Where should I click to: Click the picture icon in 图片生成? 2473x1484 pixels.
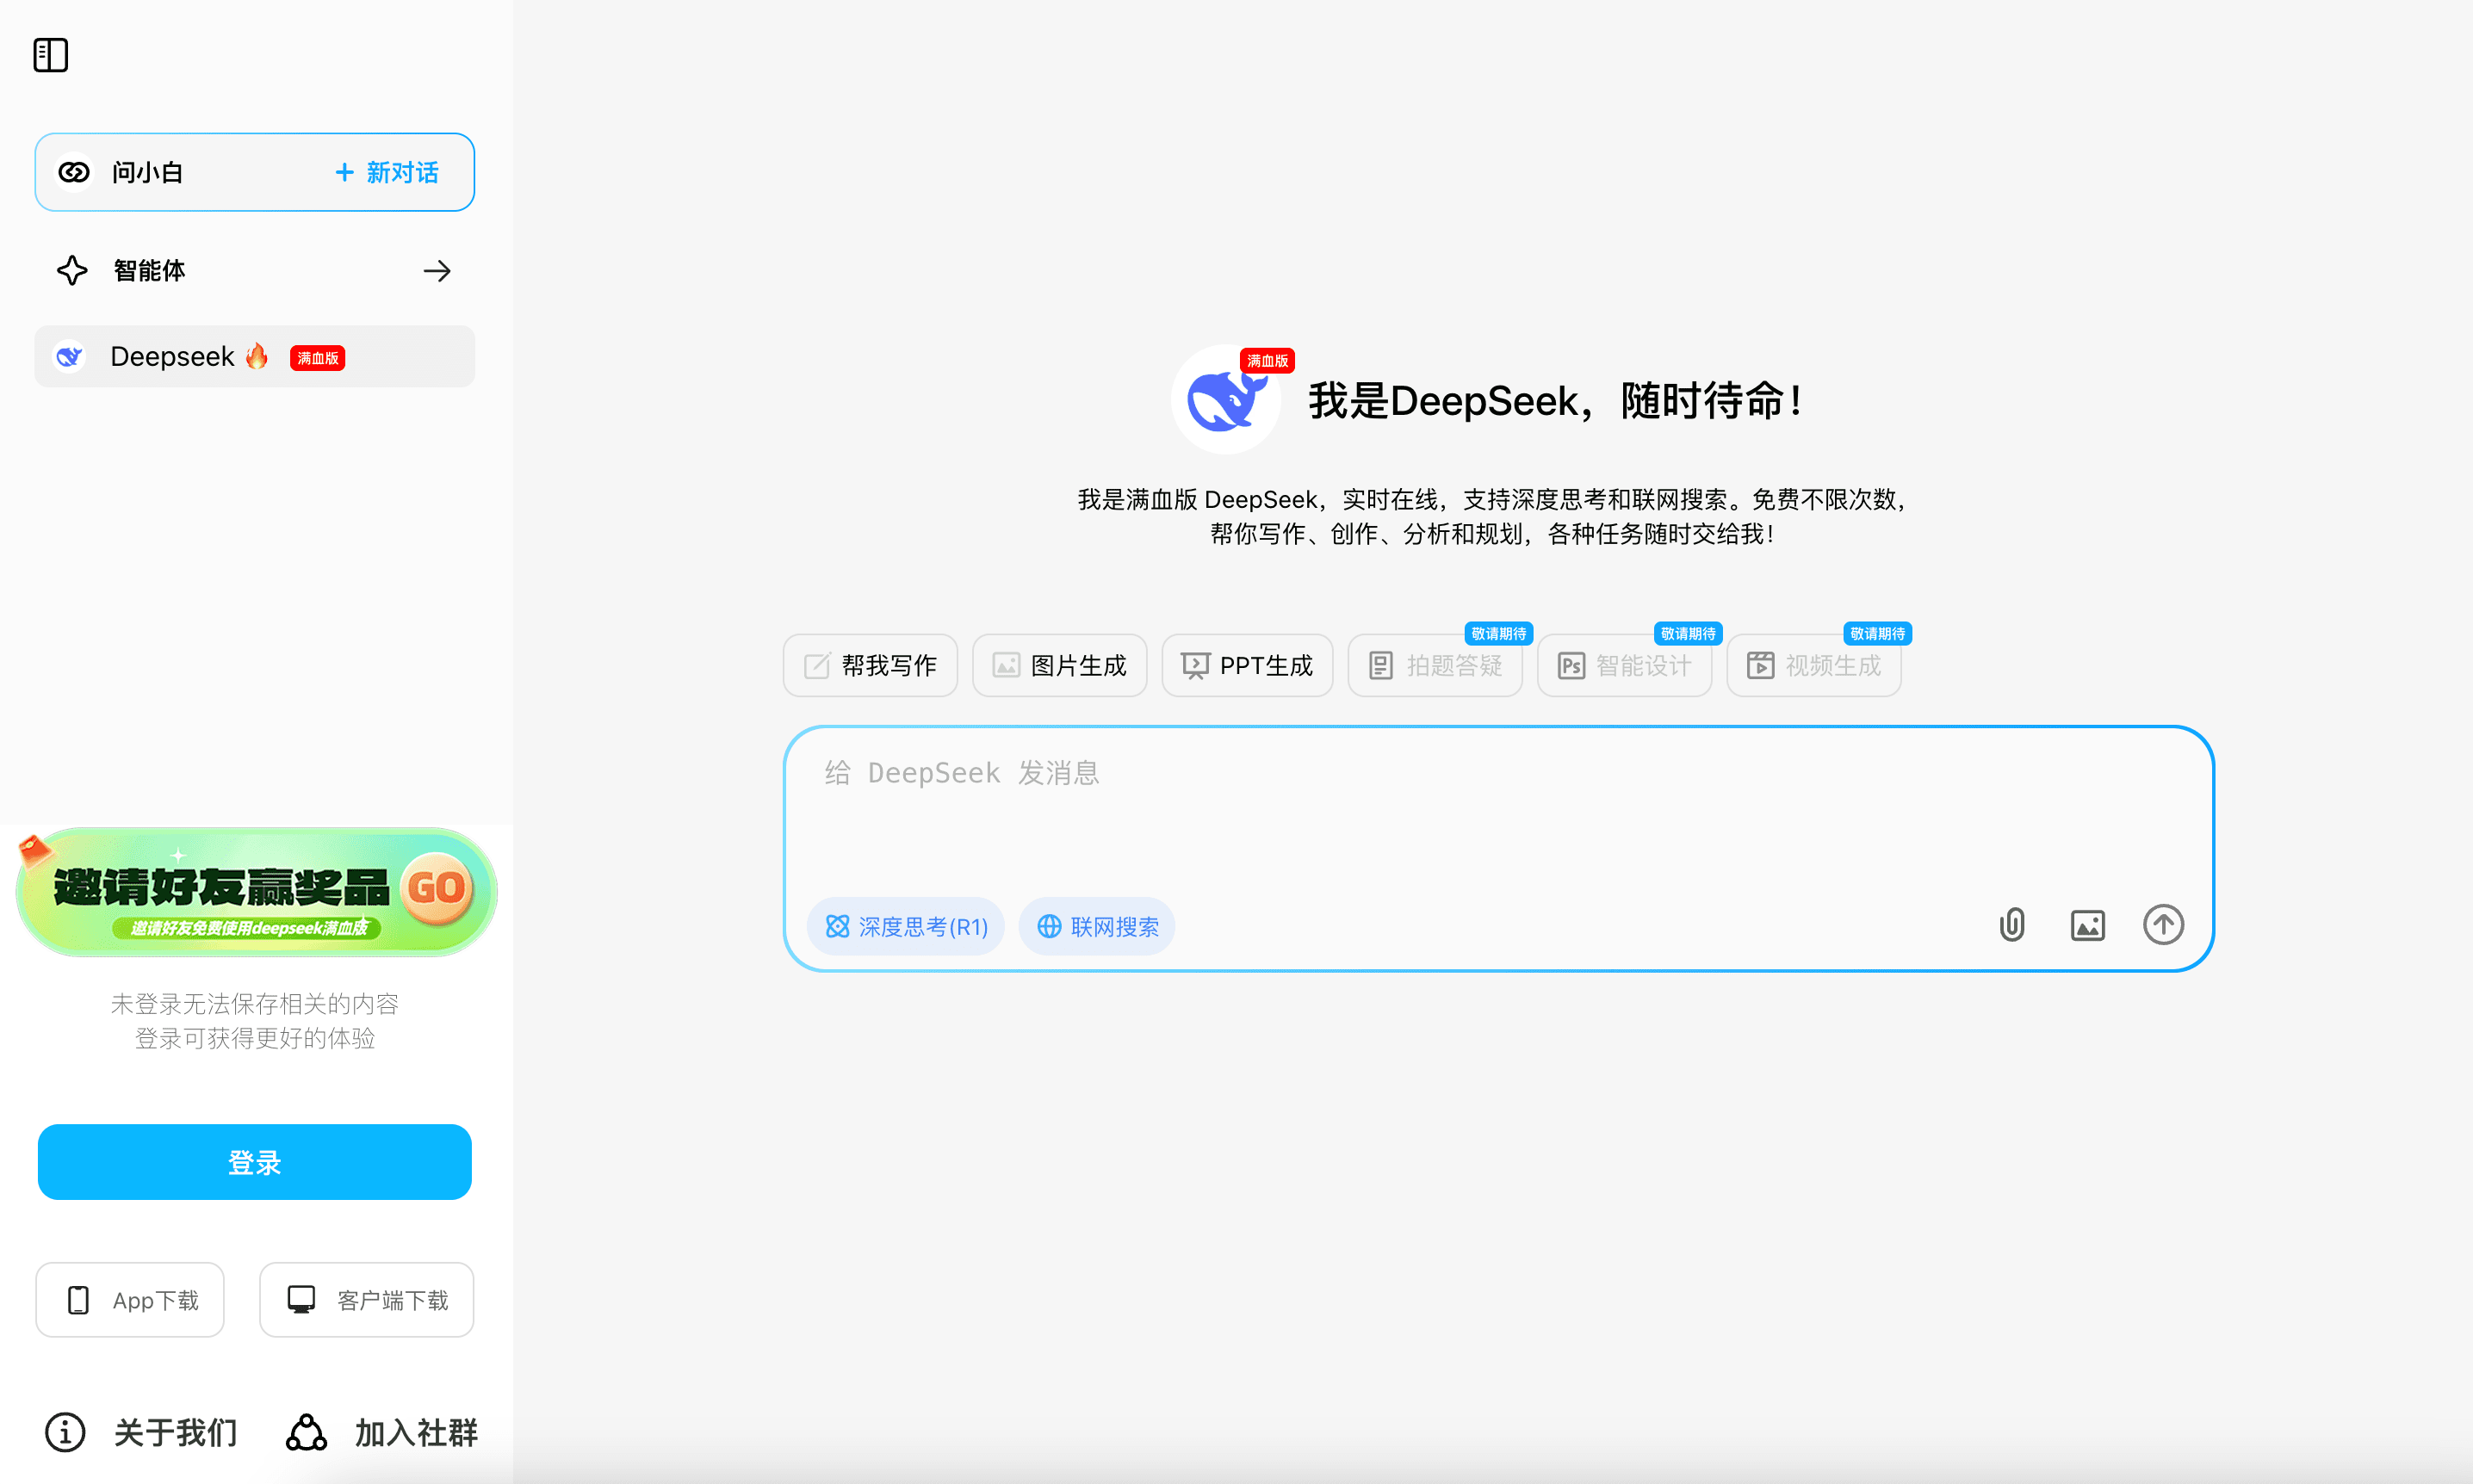tap(1006, 665)
